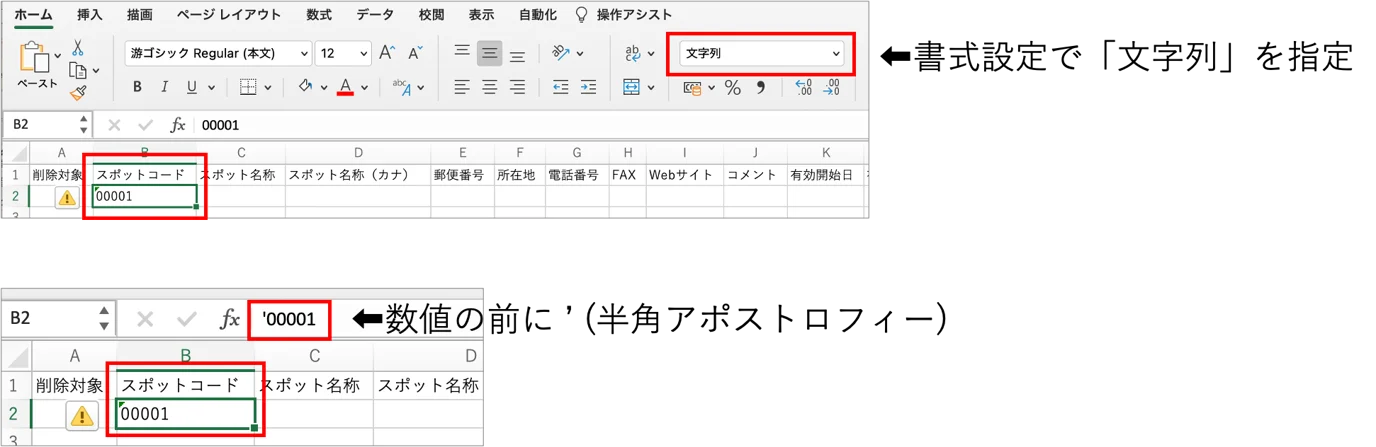The width and height of the screenshot is (1376, 447).
Task: Expand the Paste options arrow
Action: pyautogui.click(x=57, y=55)
